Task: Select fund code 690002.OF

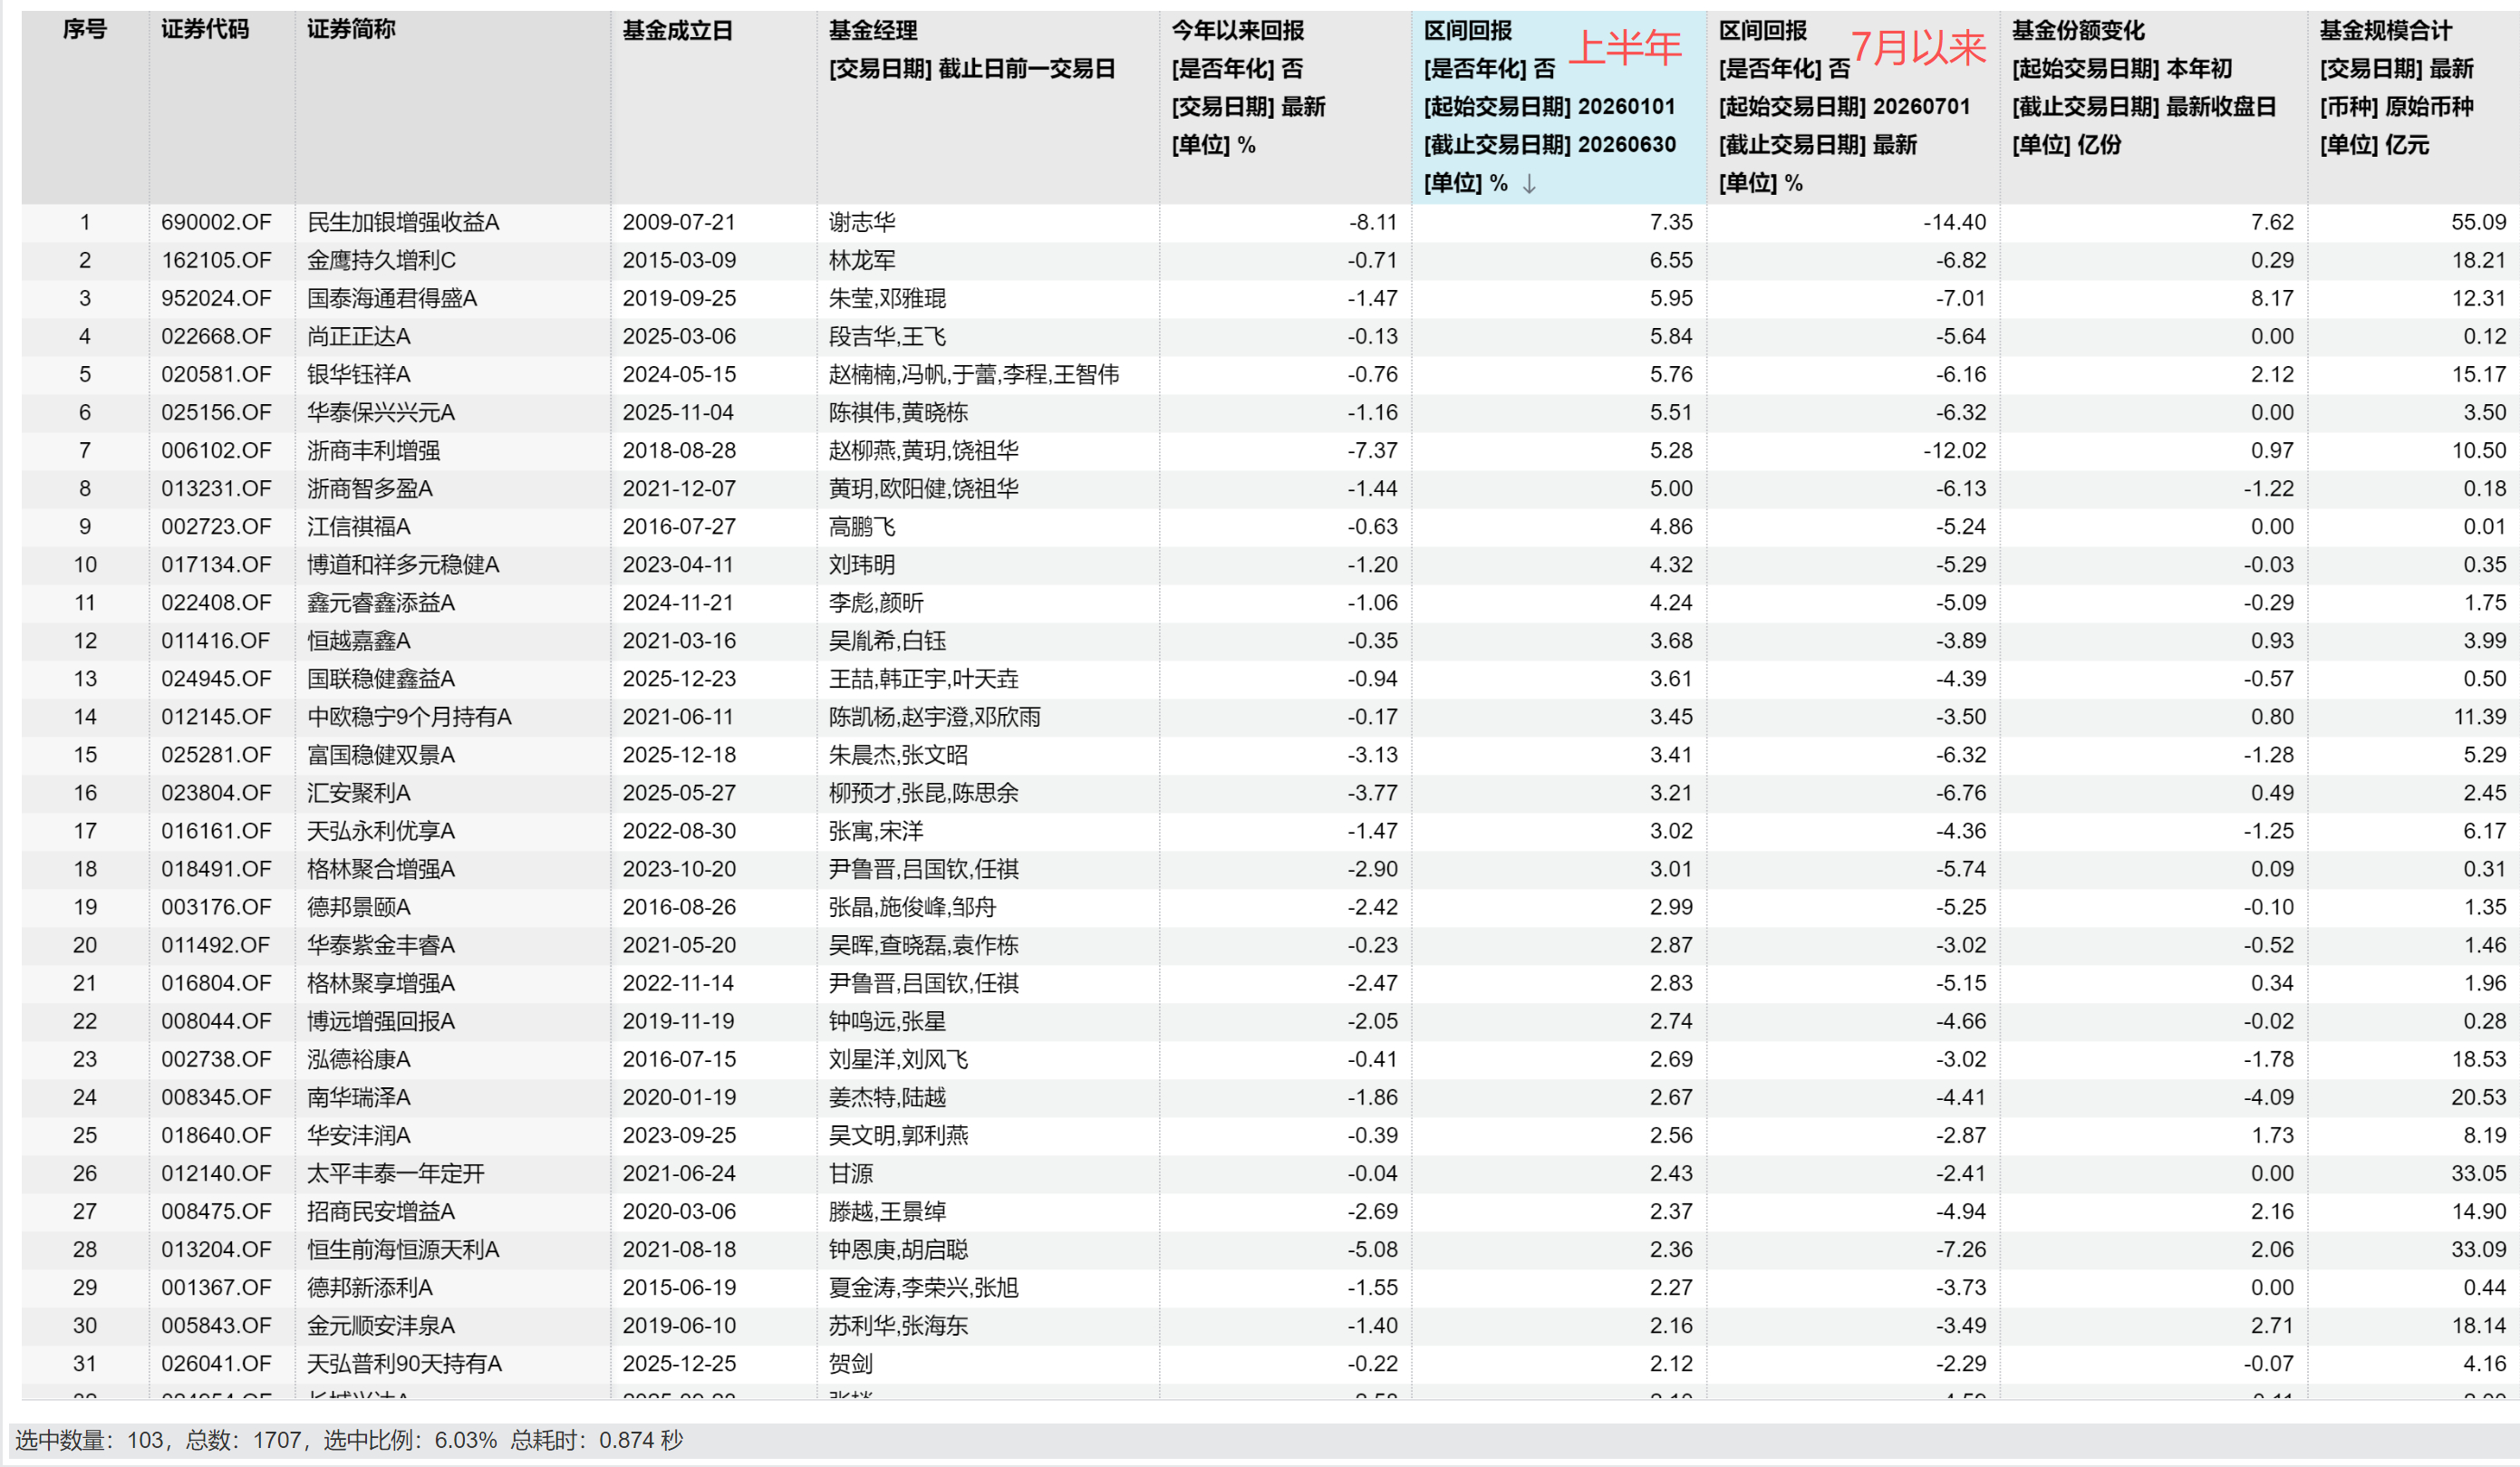Action: point(216,222)
